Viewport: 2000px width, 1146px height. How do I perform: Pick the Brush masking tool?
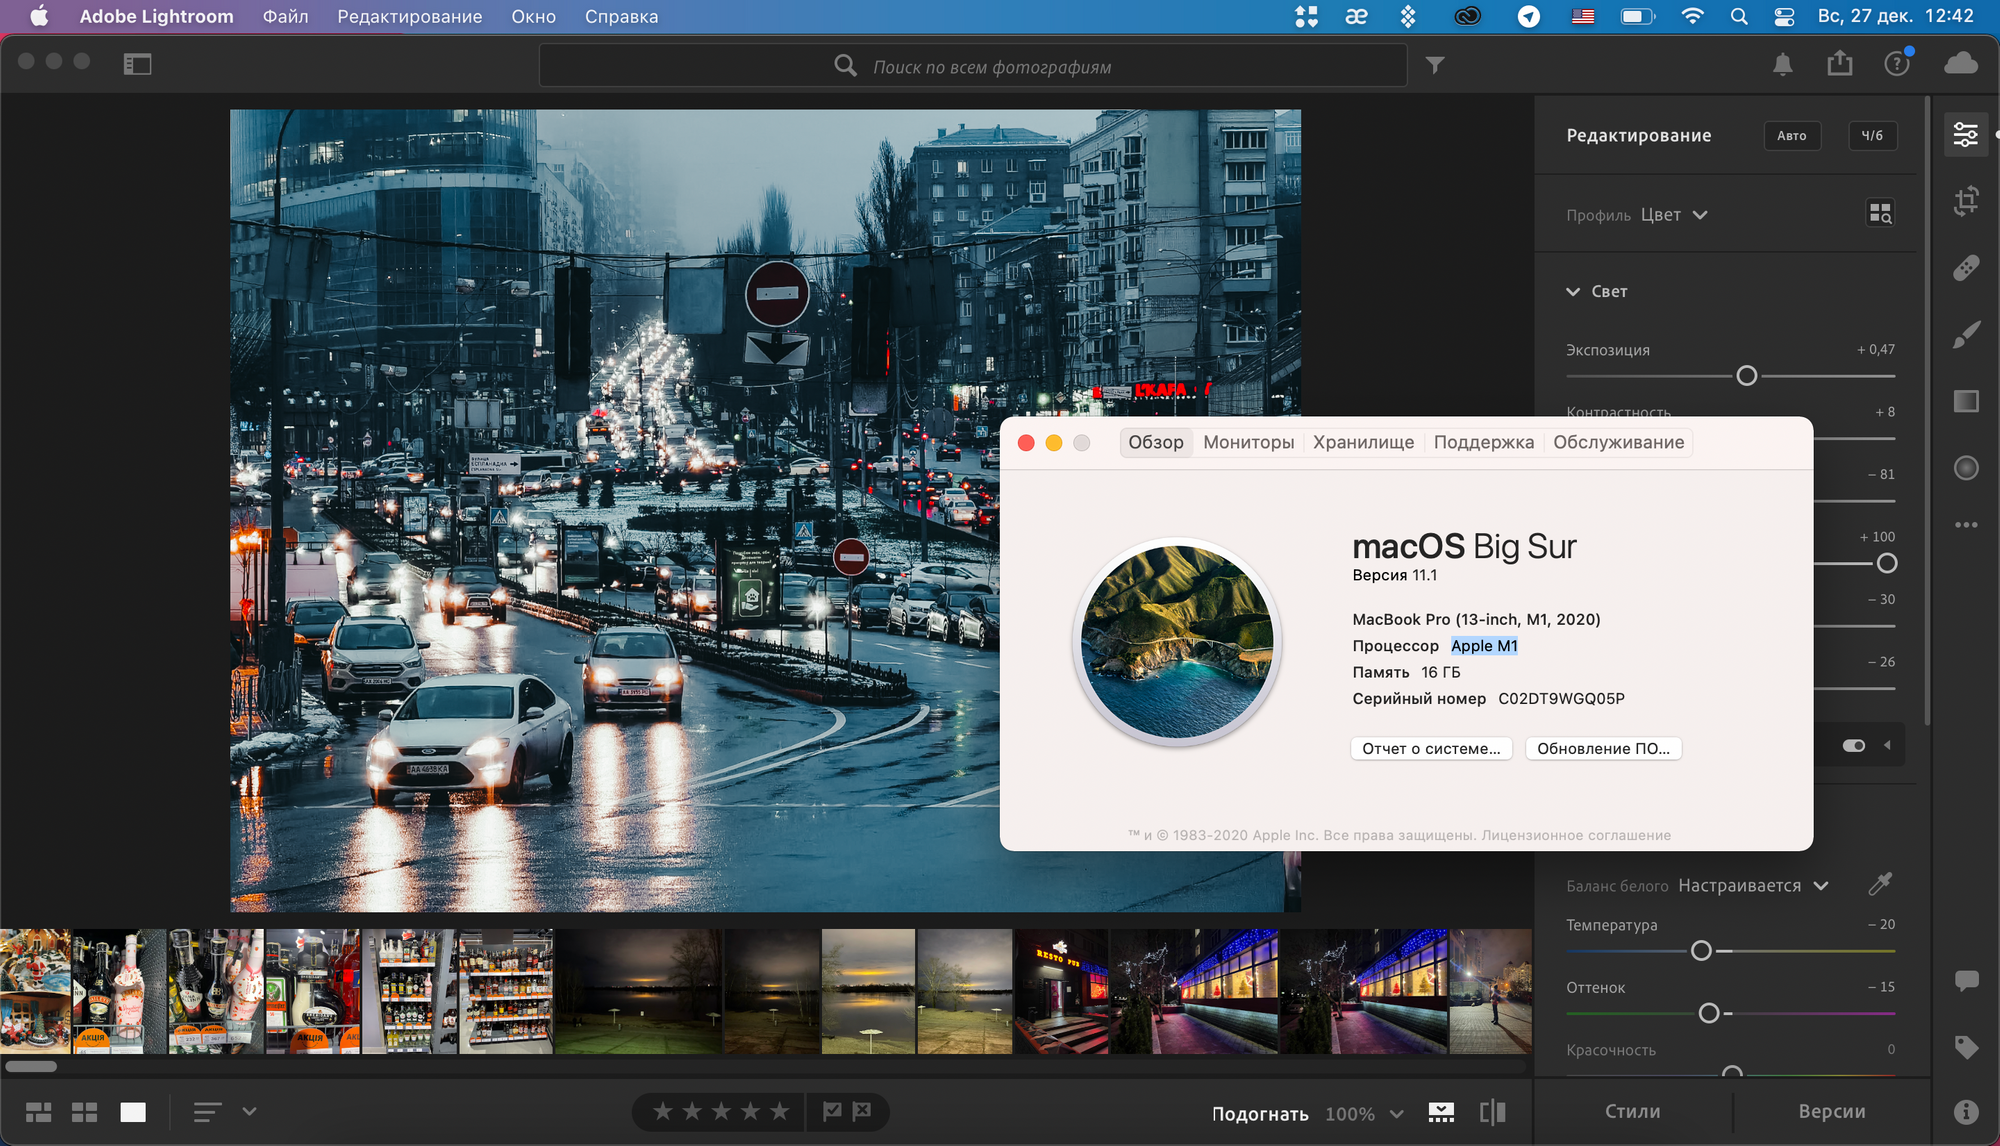(x=1966, y=334)
